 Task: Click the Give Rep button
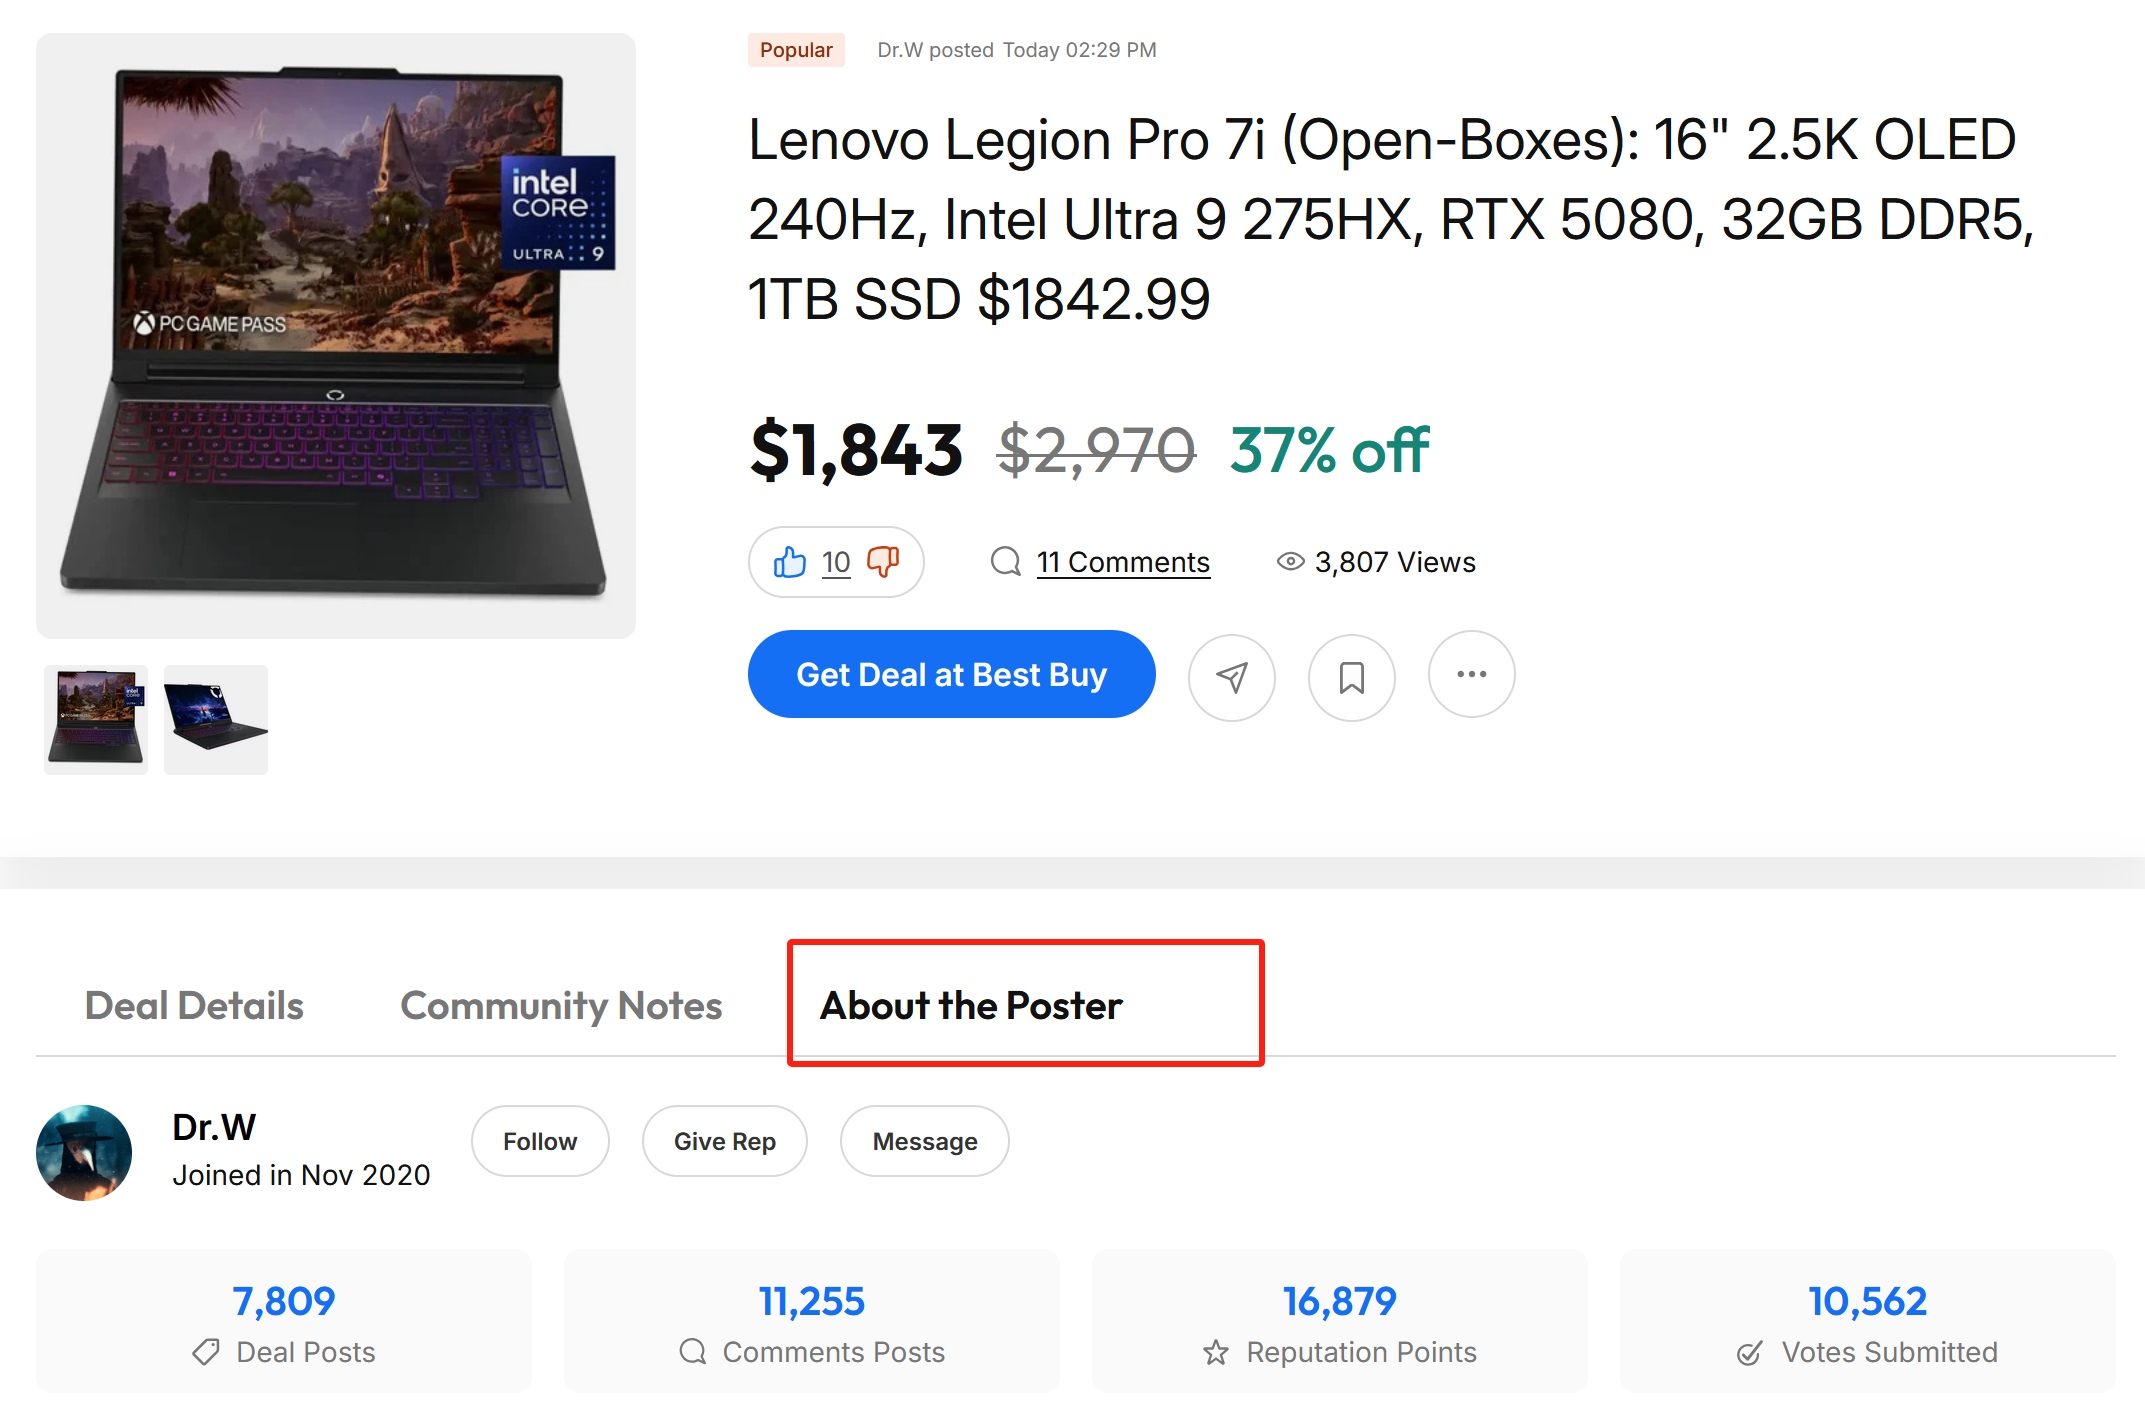[724, 1141]
